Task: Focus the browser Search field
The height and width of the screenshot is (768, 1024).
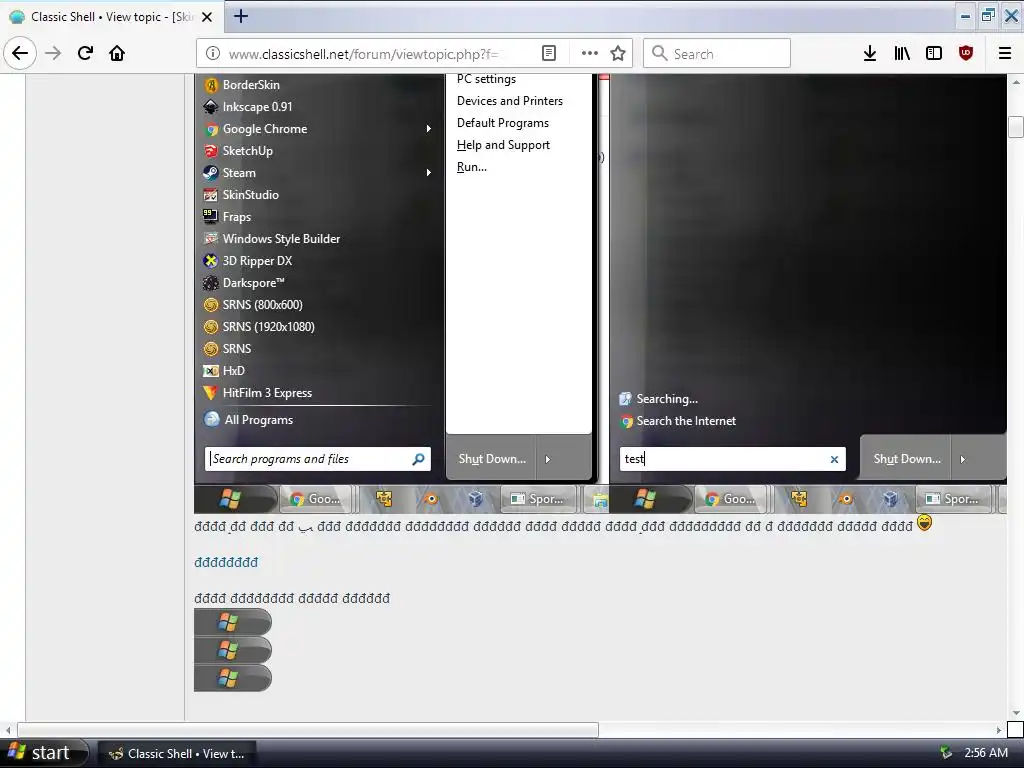Action: pos(716,54)
